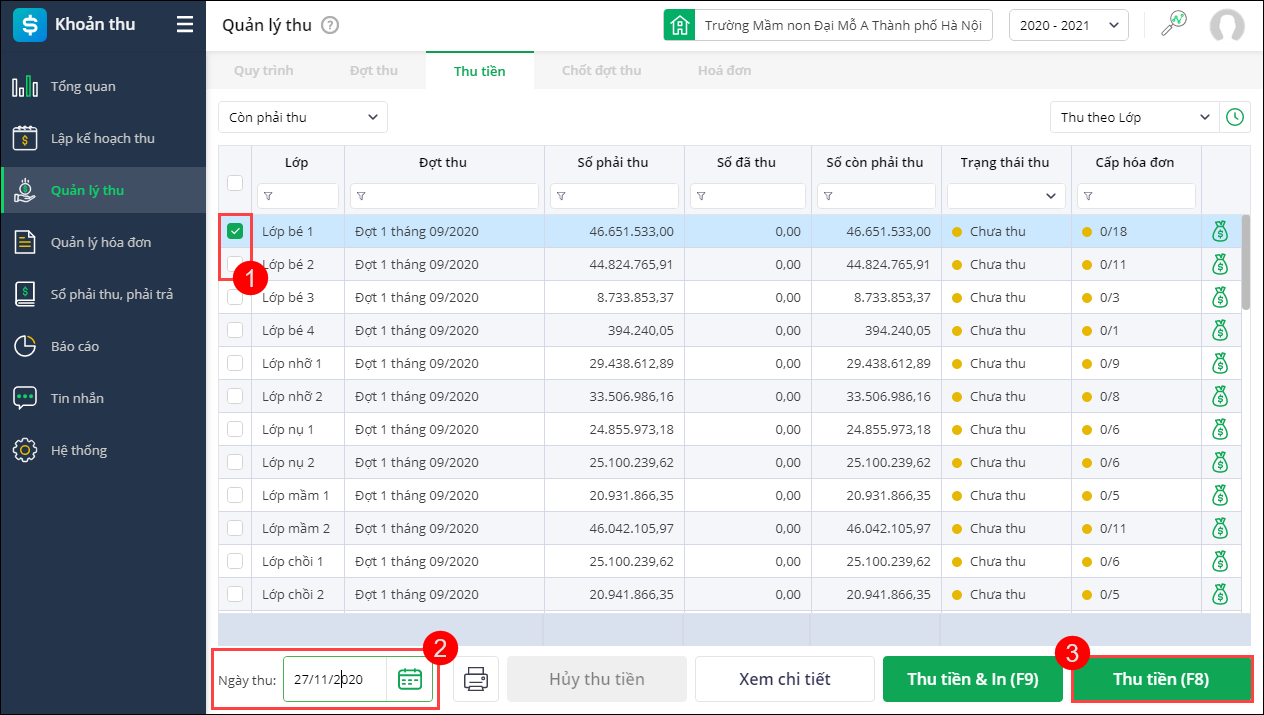Click the user avatar icon
Viewport: 1264px width, 715px height.
1227,26
